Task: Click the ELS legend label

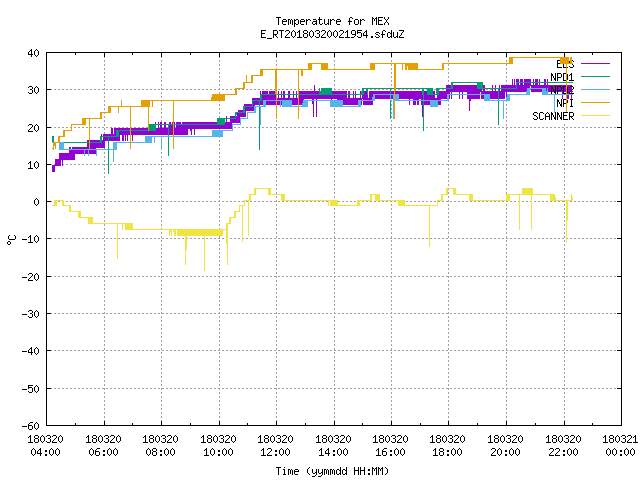Action: [x=565, y=64]
